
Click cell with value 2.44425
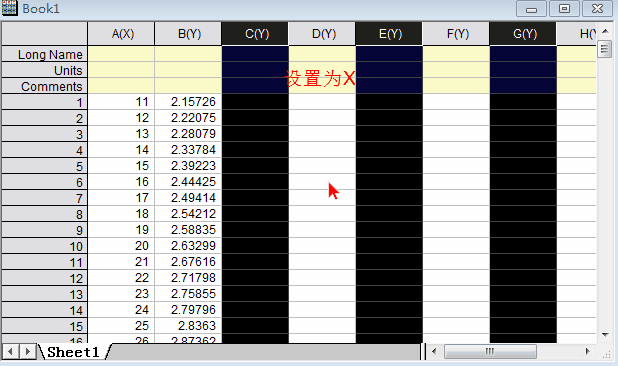[188, 182]
